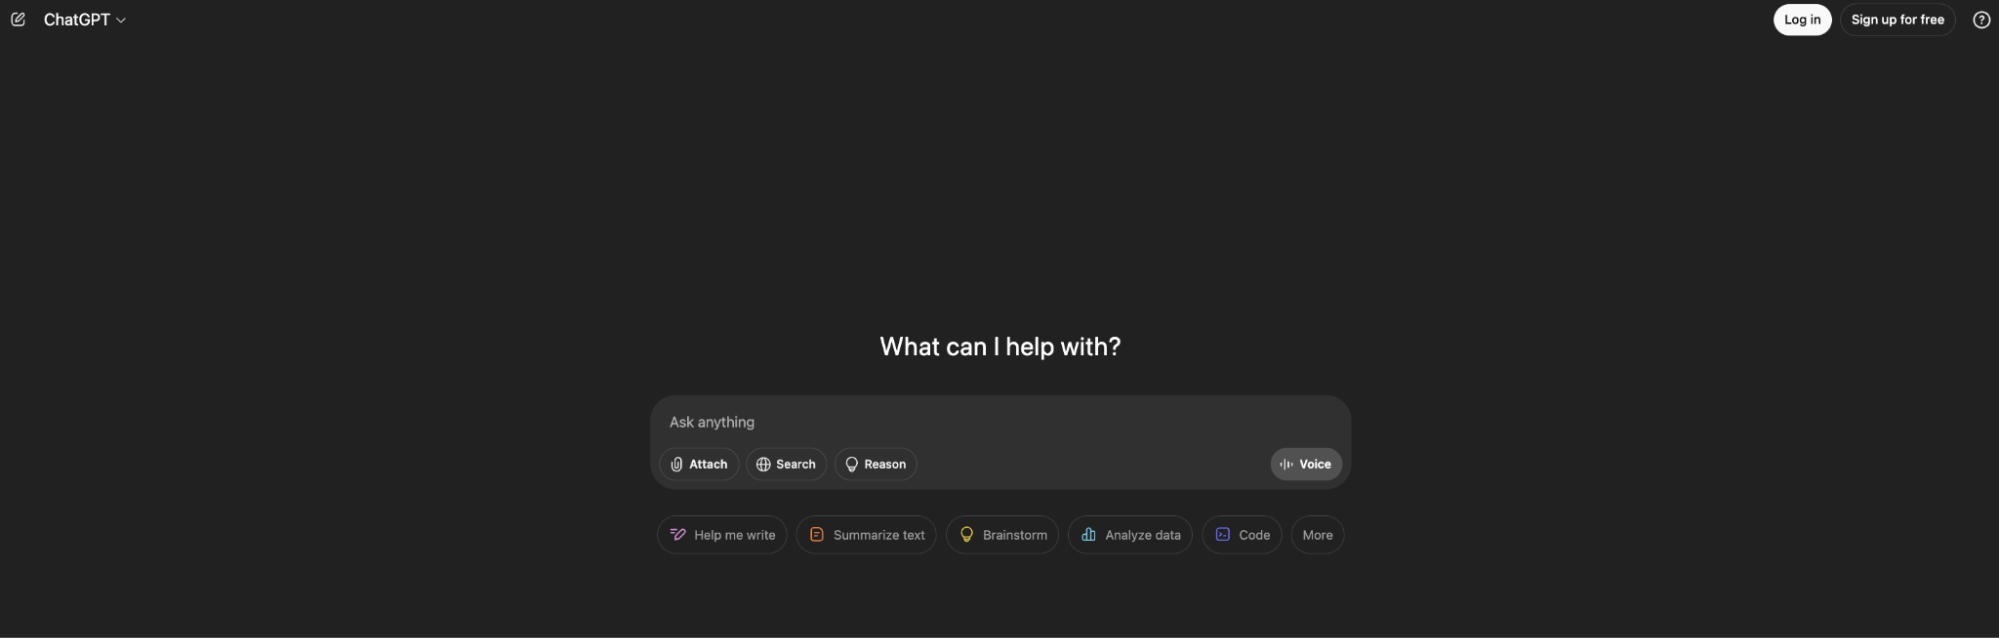Viewport: 1999px width, 639px height.
Task: Show More suggestions
Action: [x=1317, y=535]
